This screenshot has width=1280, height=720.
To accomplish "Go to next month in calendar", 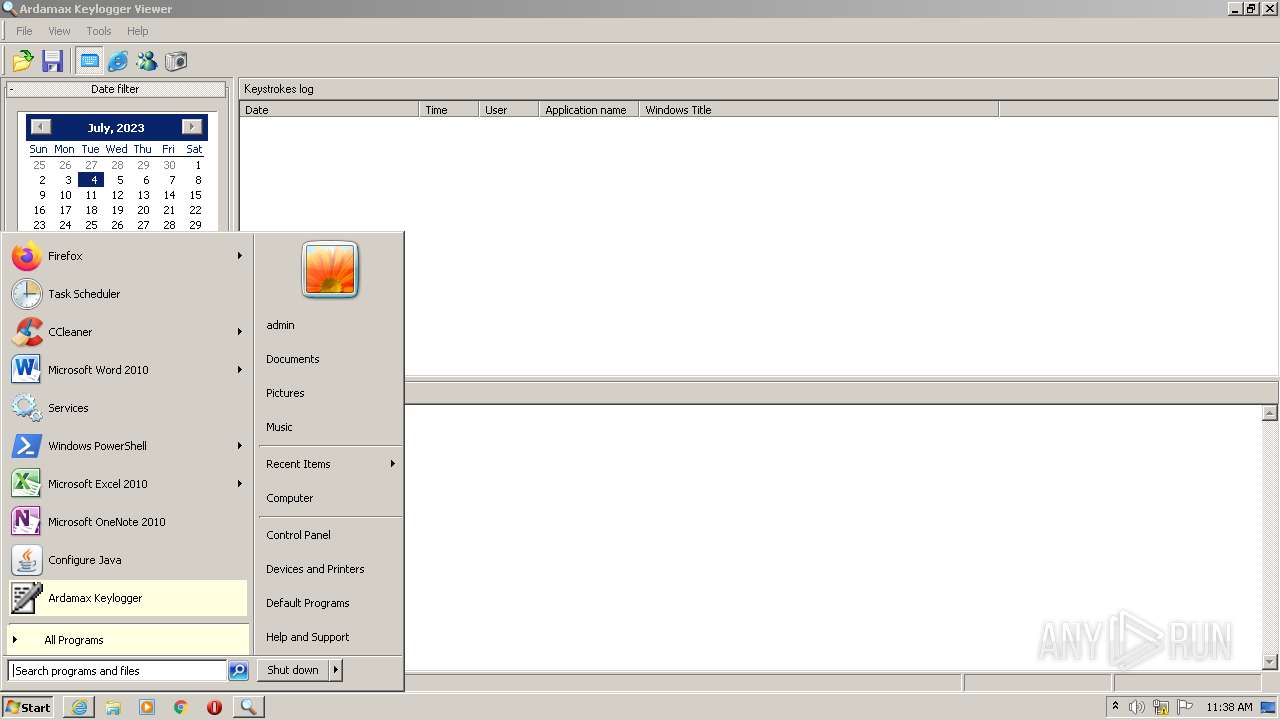I will click(192, 127).
